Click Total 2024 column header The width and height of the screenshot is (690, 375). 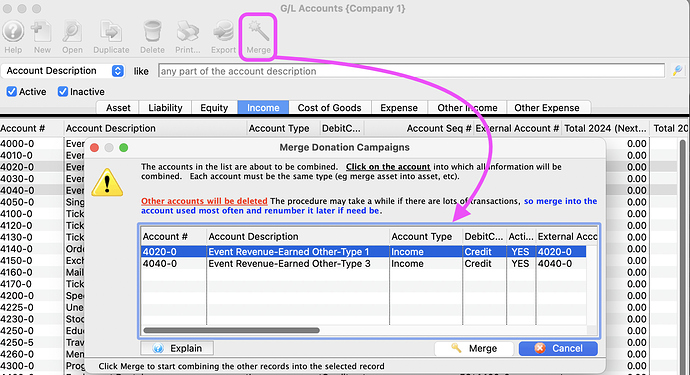(x=605, y=129)
